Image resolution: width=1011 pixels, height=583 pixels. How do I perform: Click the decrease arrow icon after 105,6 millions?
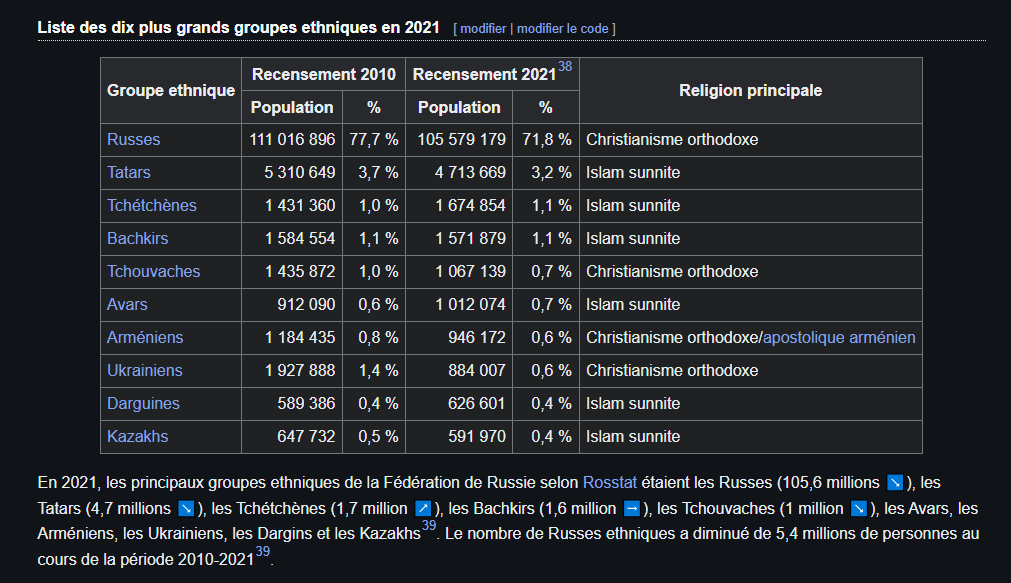click(x=895, y=482)
